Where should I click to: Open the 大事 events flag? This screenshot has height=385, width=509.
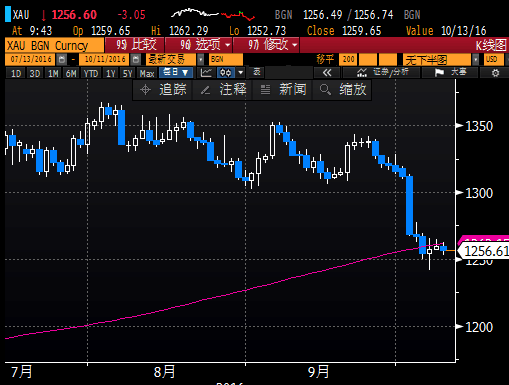coord(450,72)
